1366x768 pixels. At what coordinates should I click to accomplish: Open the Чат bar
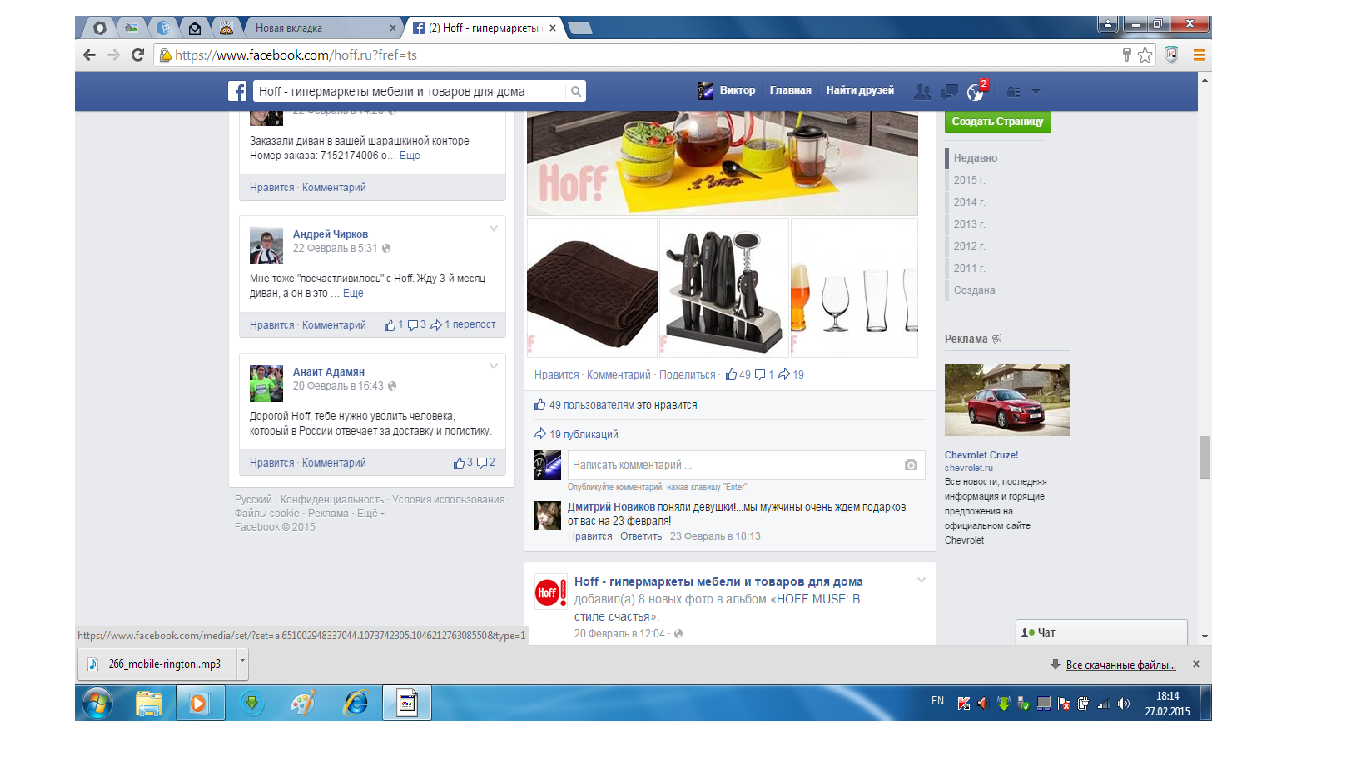[x=1102, y=632]
